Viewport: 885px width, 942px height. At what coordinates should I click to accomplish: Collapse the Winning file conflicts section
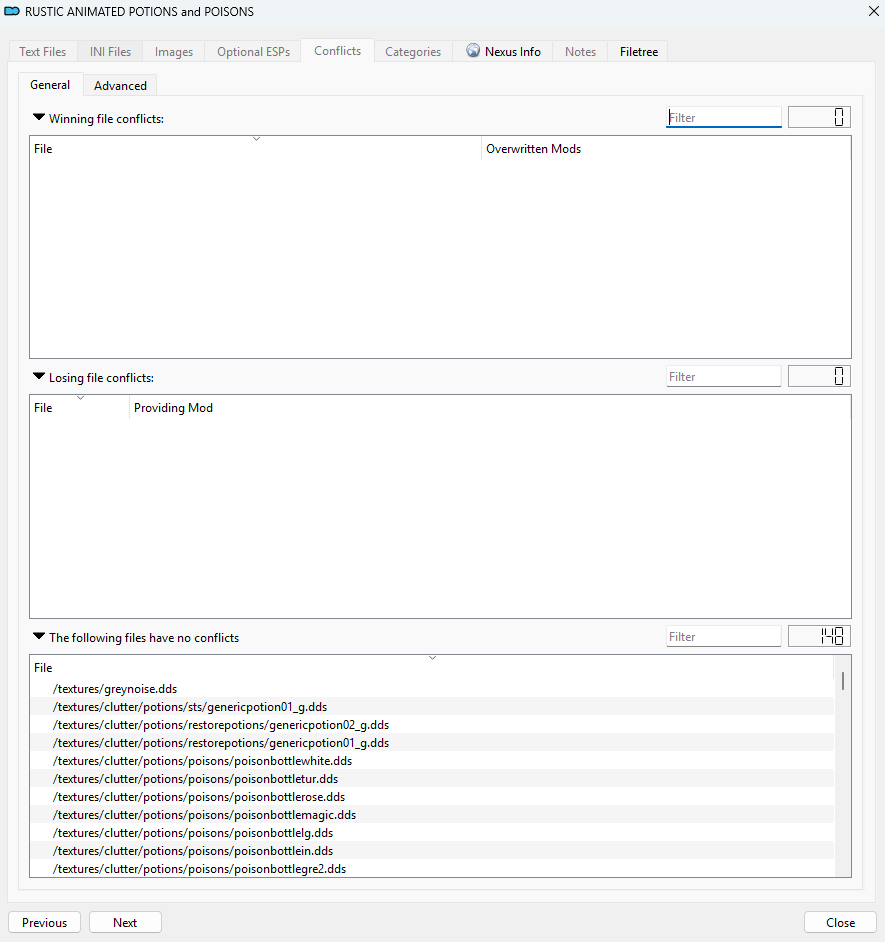[39, 118]
